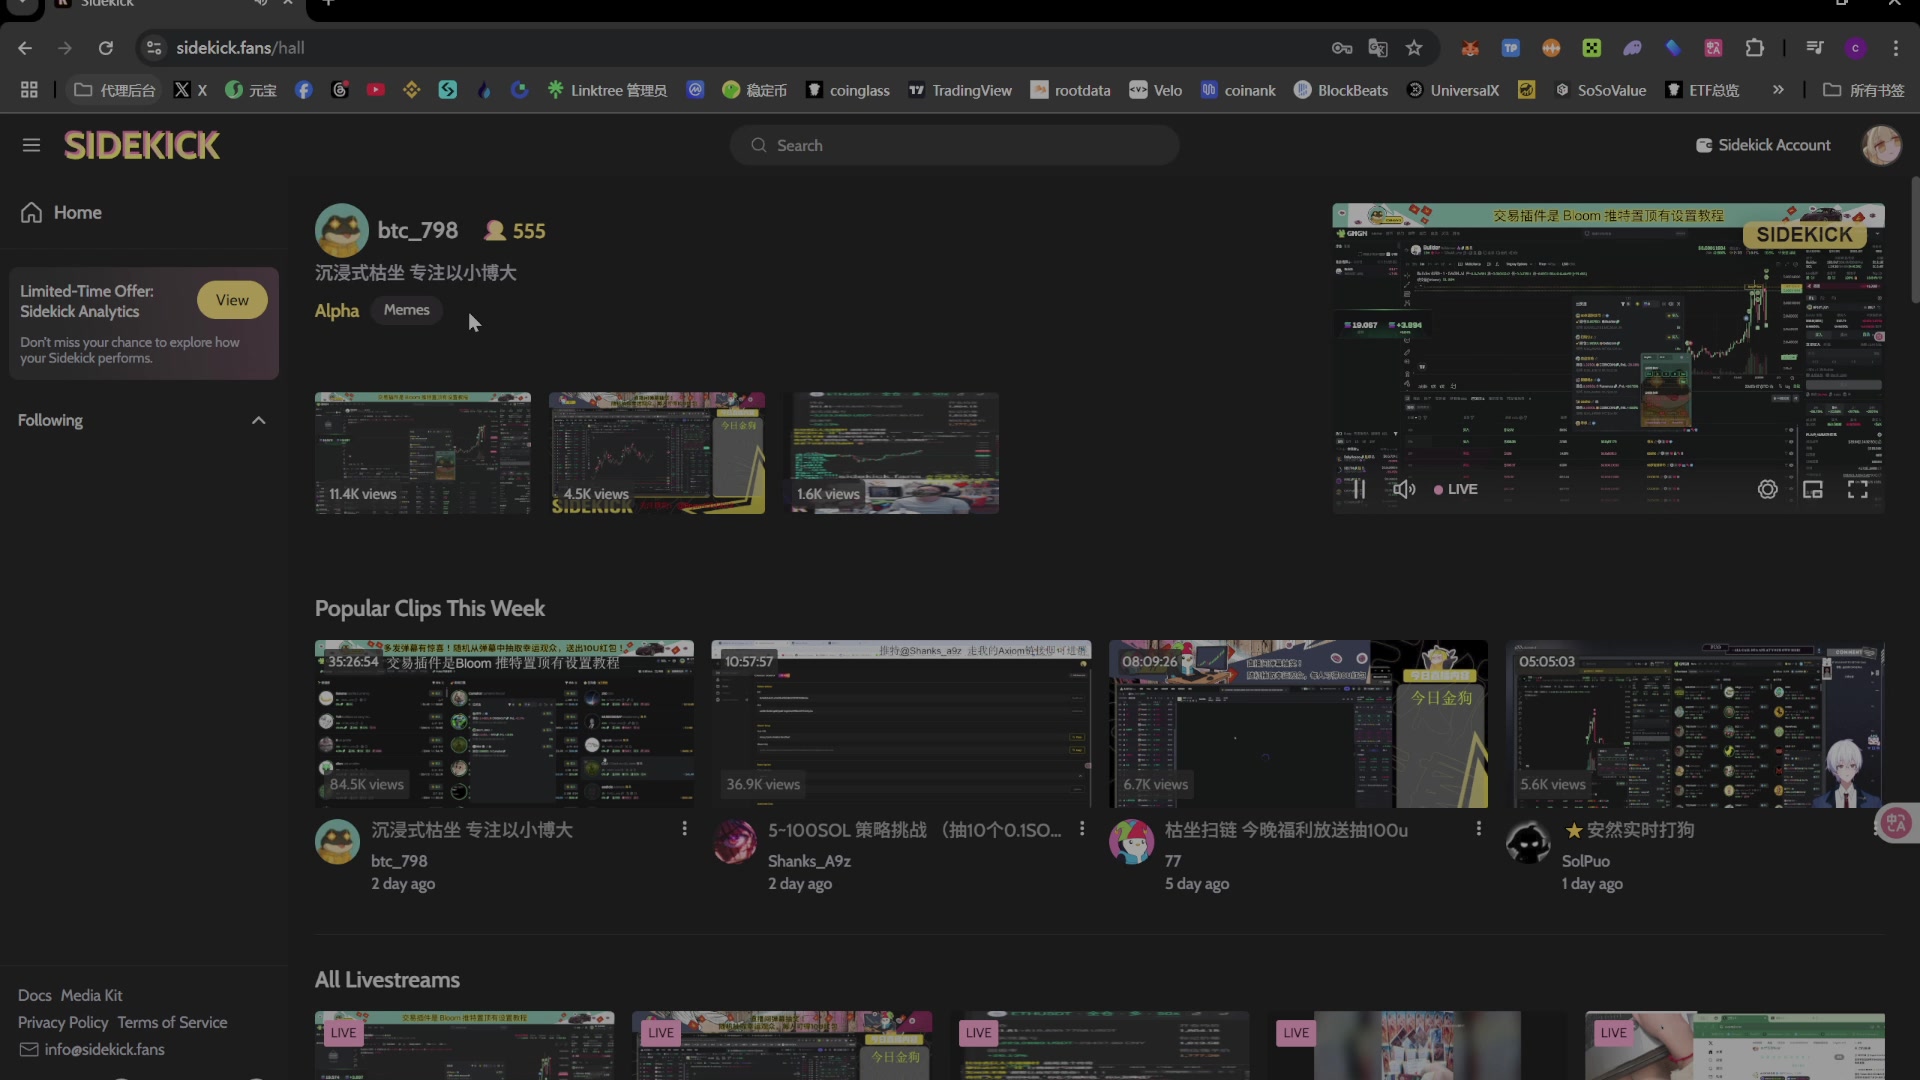Open the first LIVE stream under All Livestreams

click(465, 1045)
